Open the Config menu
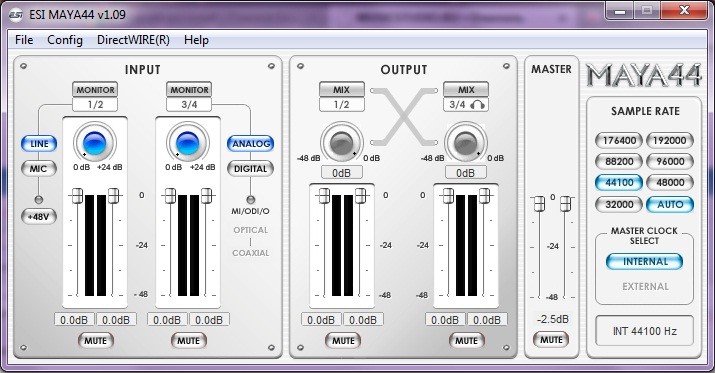 (65, 40)
